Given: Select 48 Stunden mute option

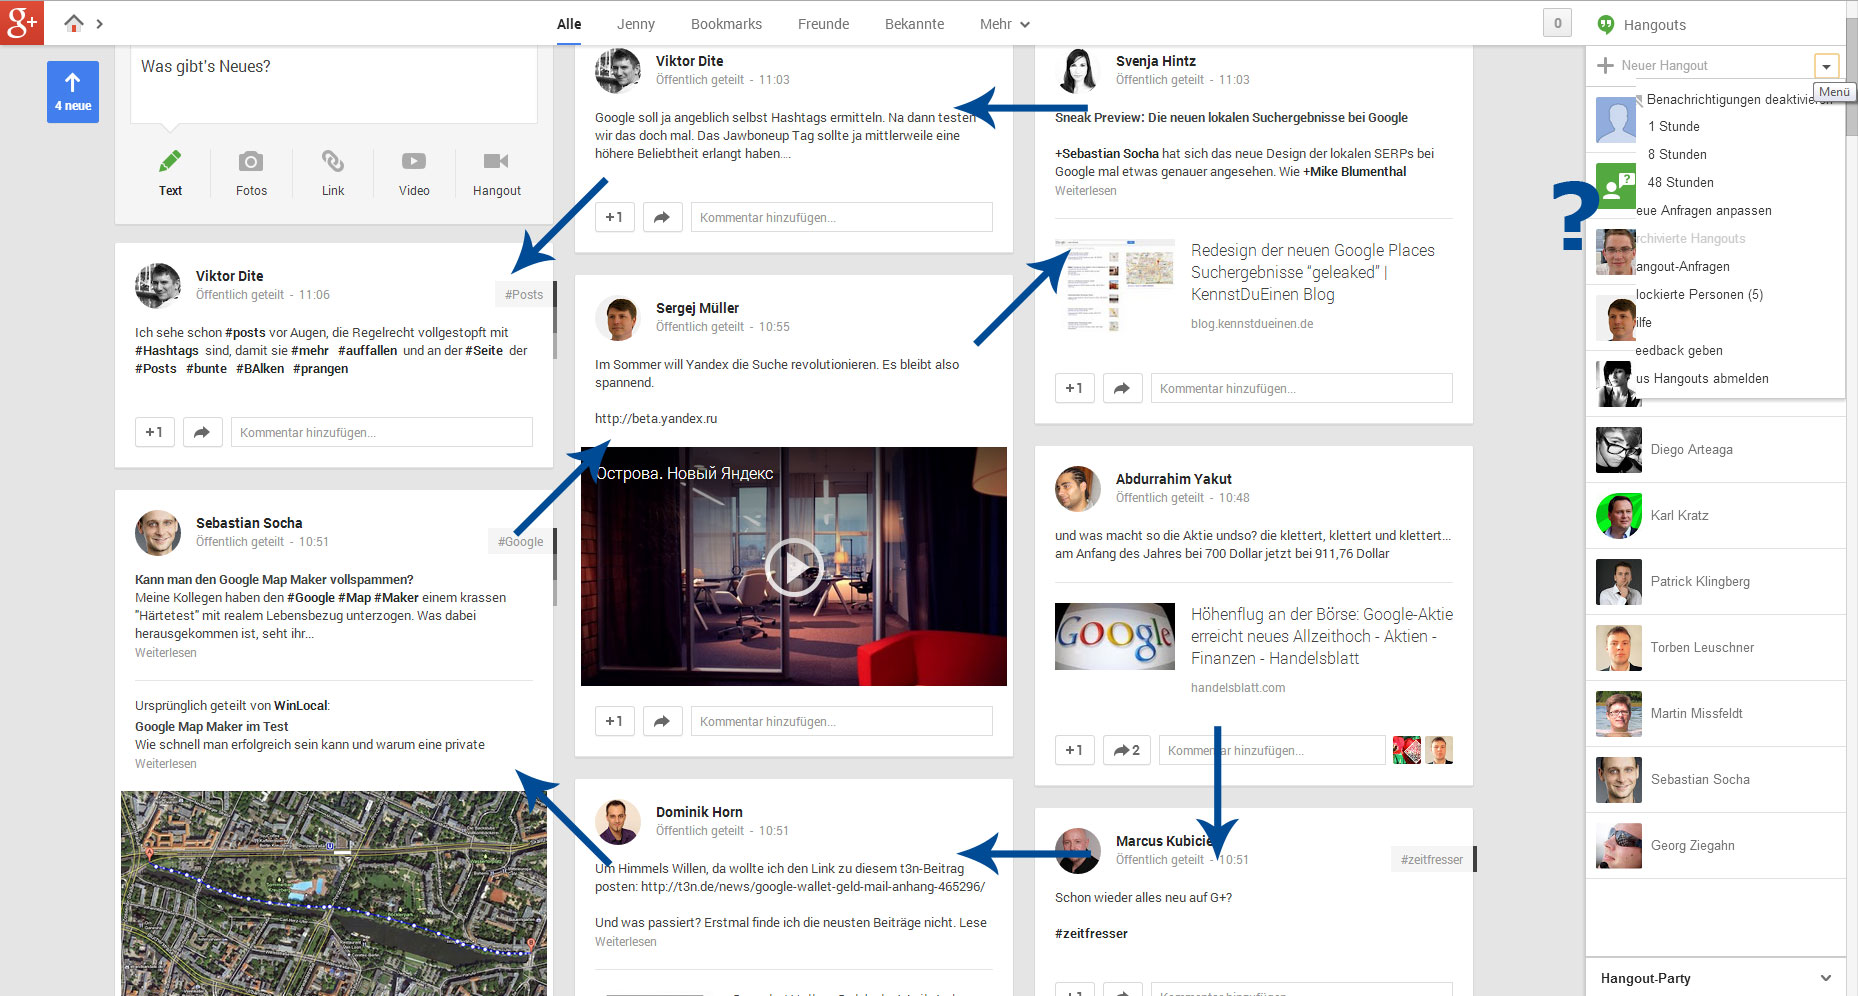Looking at the screenshot, I should (1680, 182).
